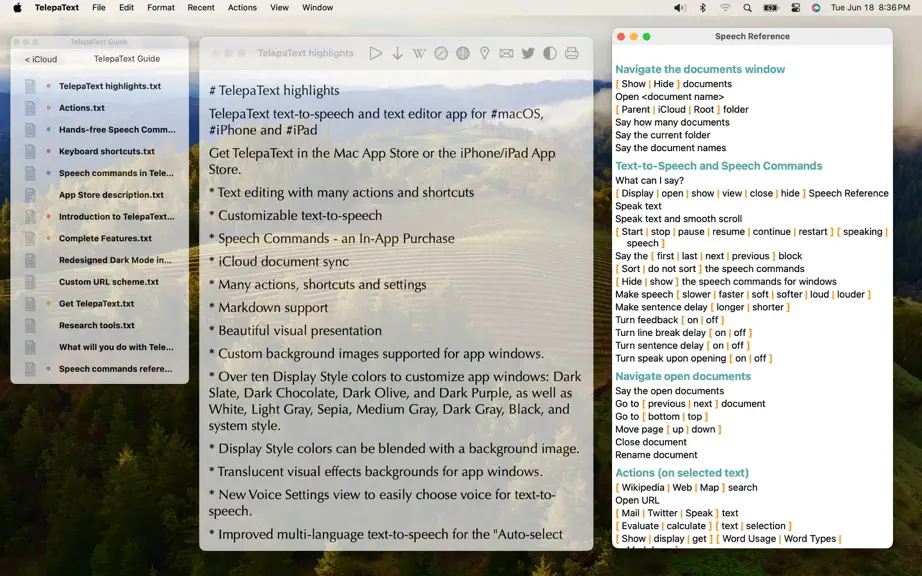This screenshot has width=922, height=576.
Task: Mail text using the envelope icon
Action: click(506, 53)
